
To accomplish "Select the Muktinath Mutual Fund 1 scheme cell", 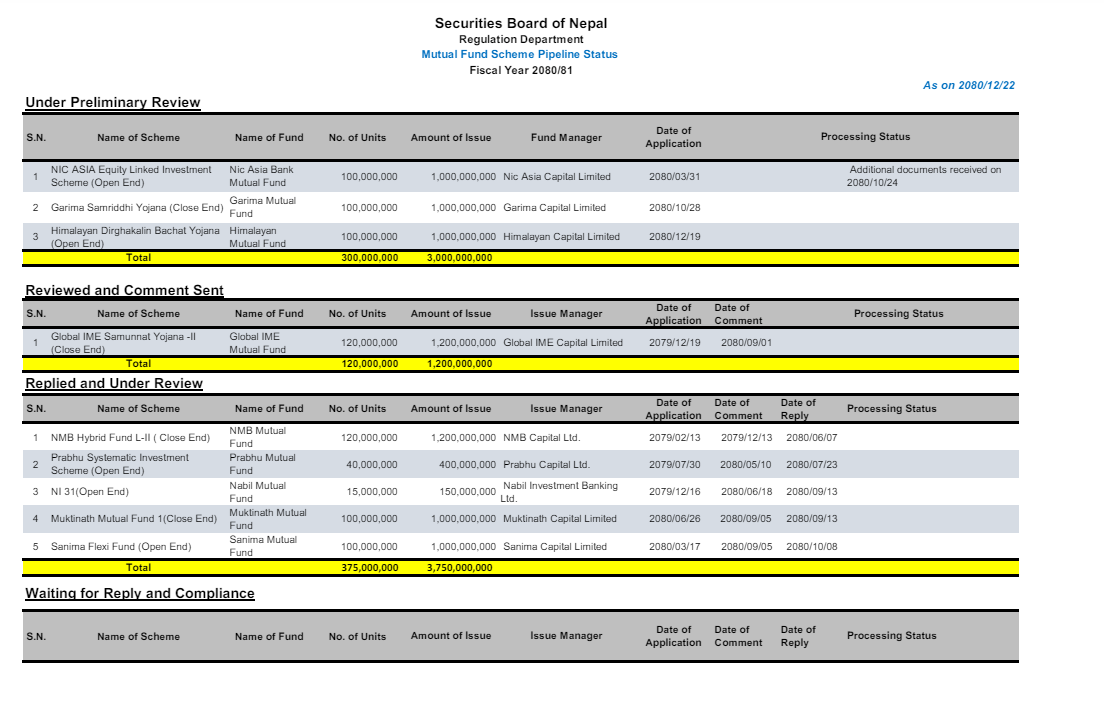I will [133, 519].
